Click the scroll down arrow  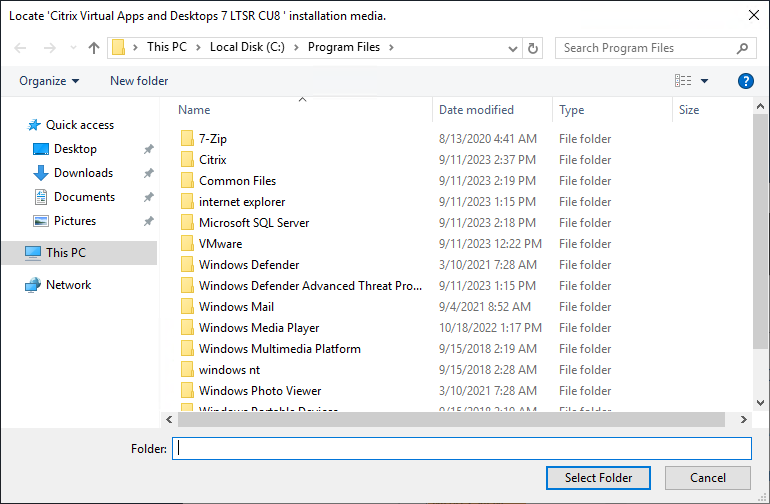coord(760,403)
